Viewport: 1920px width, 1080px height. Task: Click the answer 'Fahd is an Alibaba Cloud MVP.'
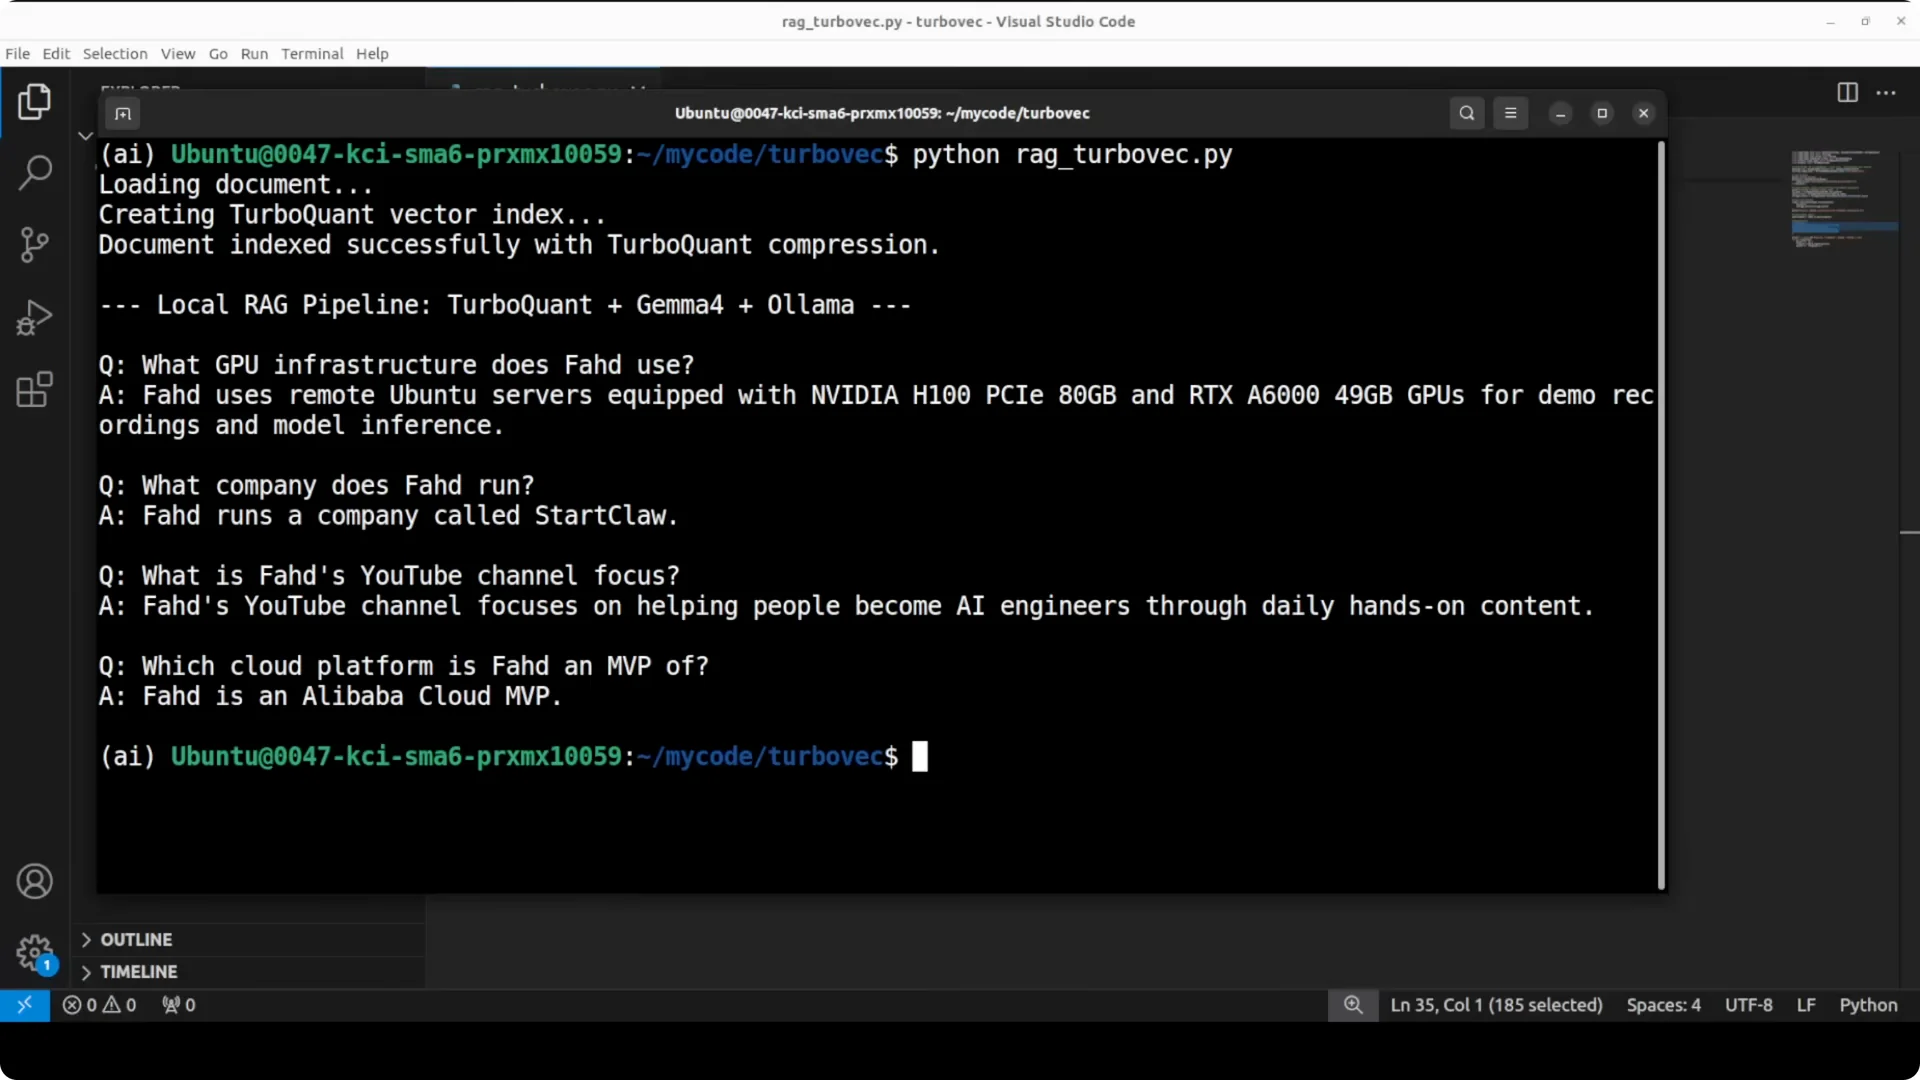[330, 696]
